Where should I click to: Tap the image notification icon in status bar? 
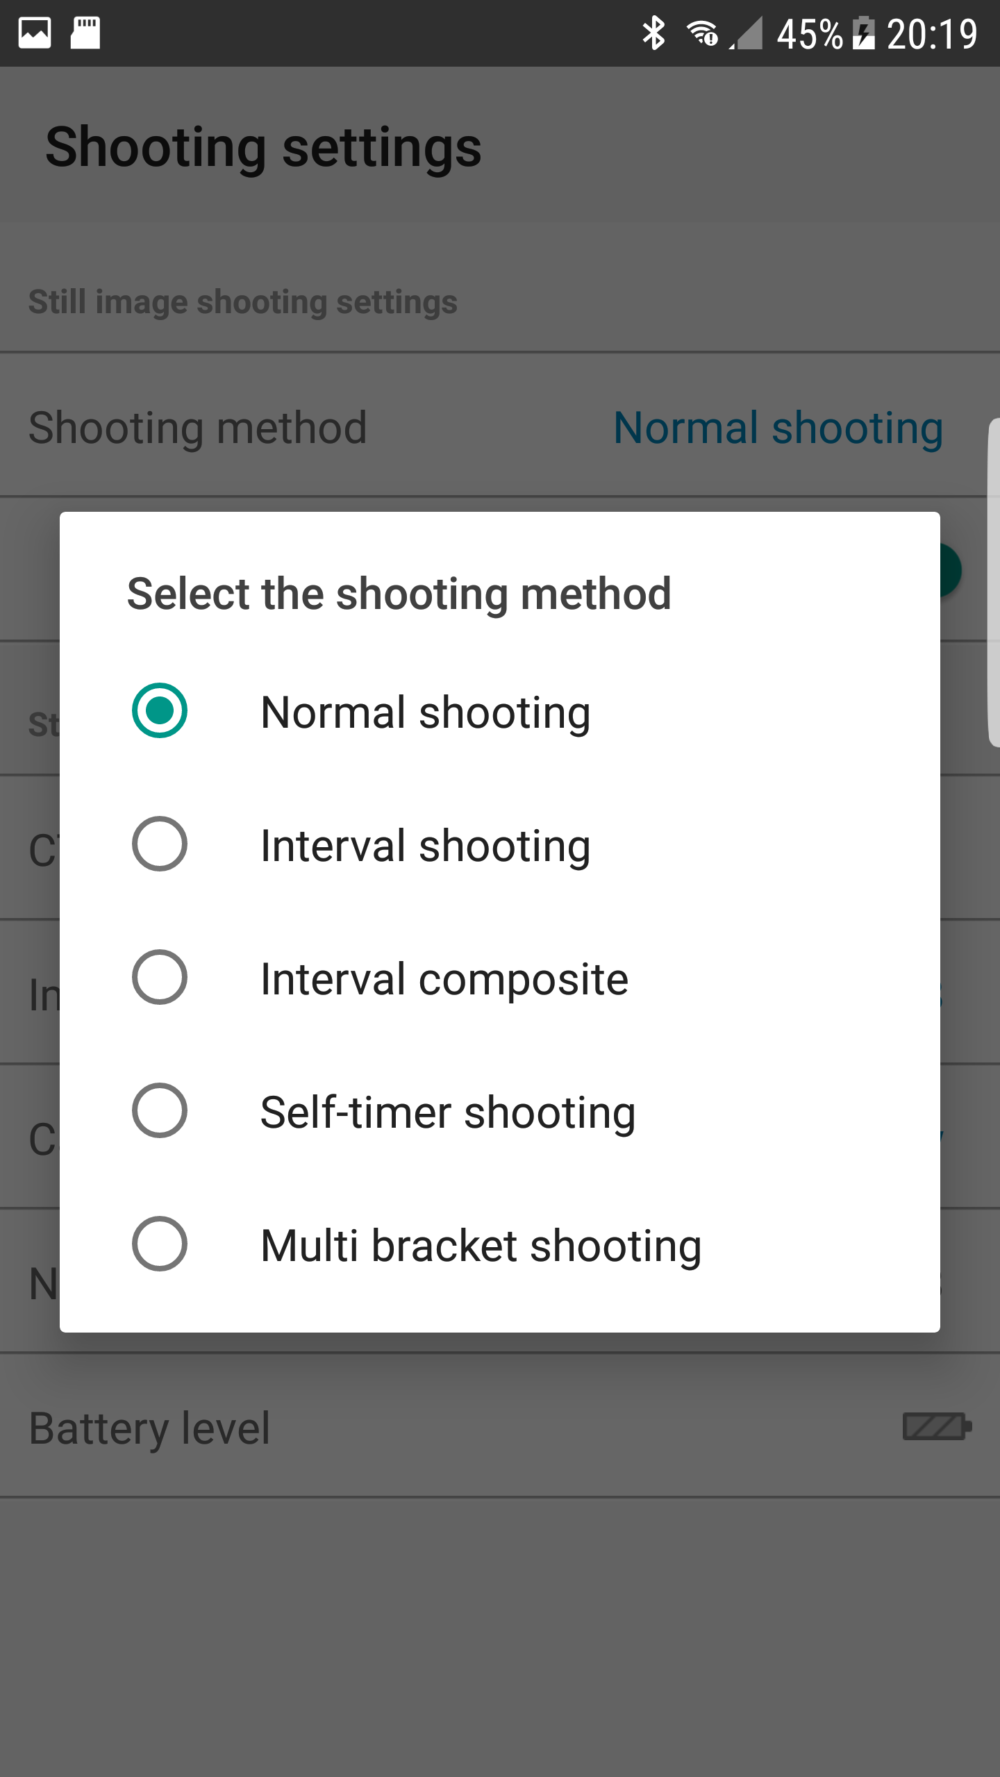[35, 33]
